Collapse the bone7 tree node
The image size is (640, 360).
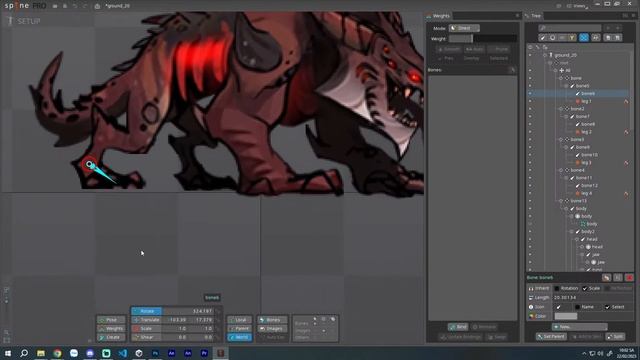[x=566, y=117]
